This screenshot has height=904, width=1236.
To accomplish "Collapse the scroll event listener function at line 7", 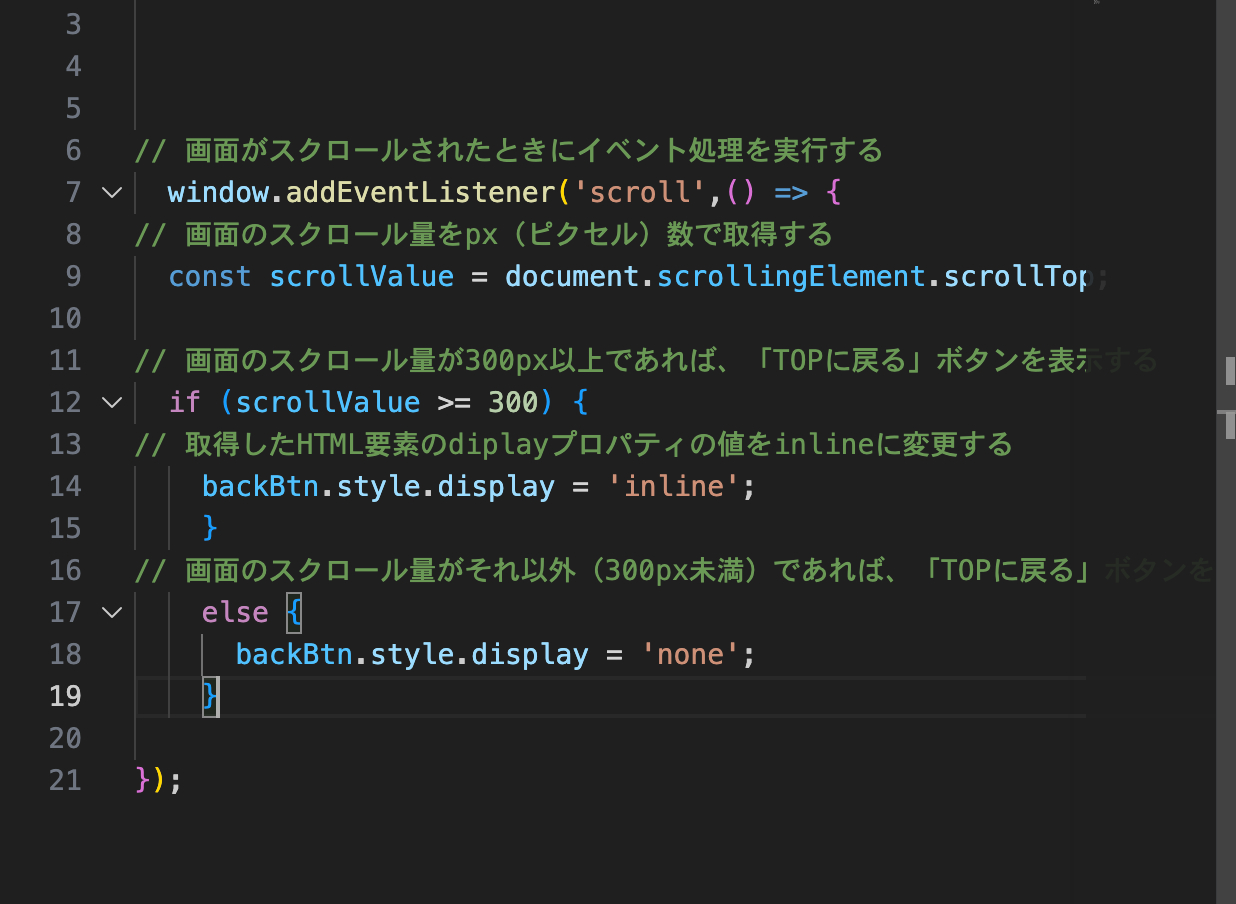I will 111,192.
